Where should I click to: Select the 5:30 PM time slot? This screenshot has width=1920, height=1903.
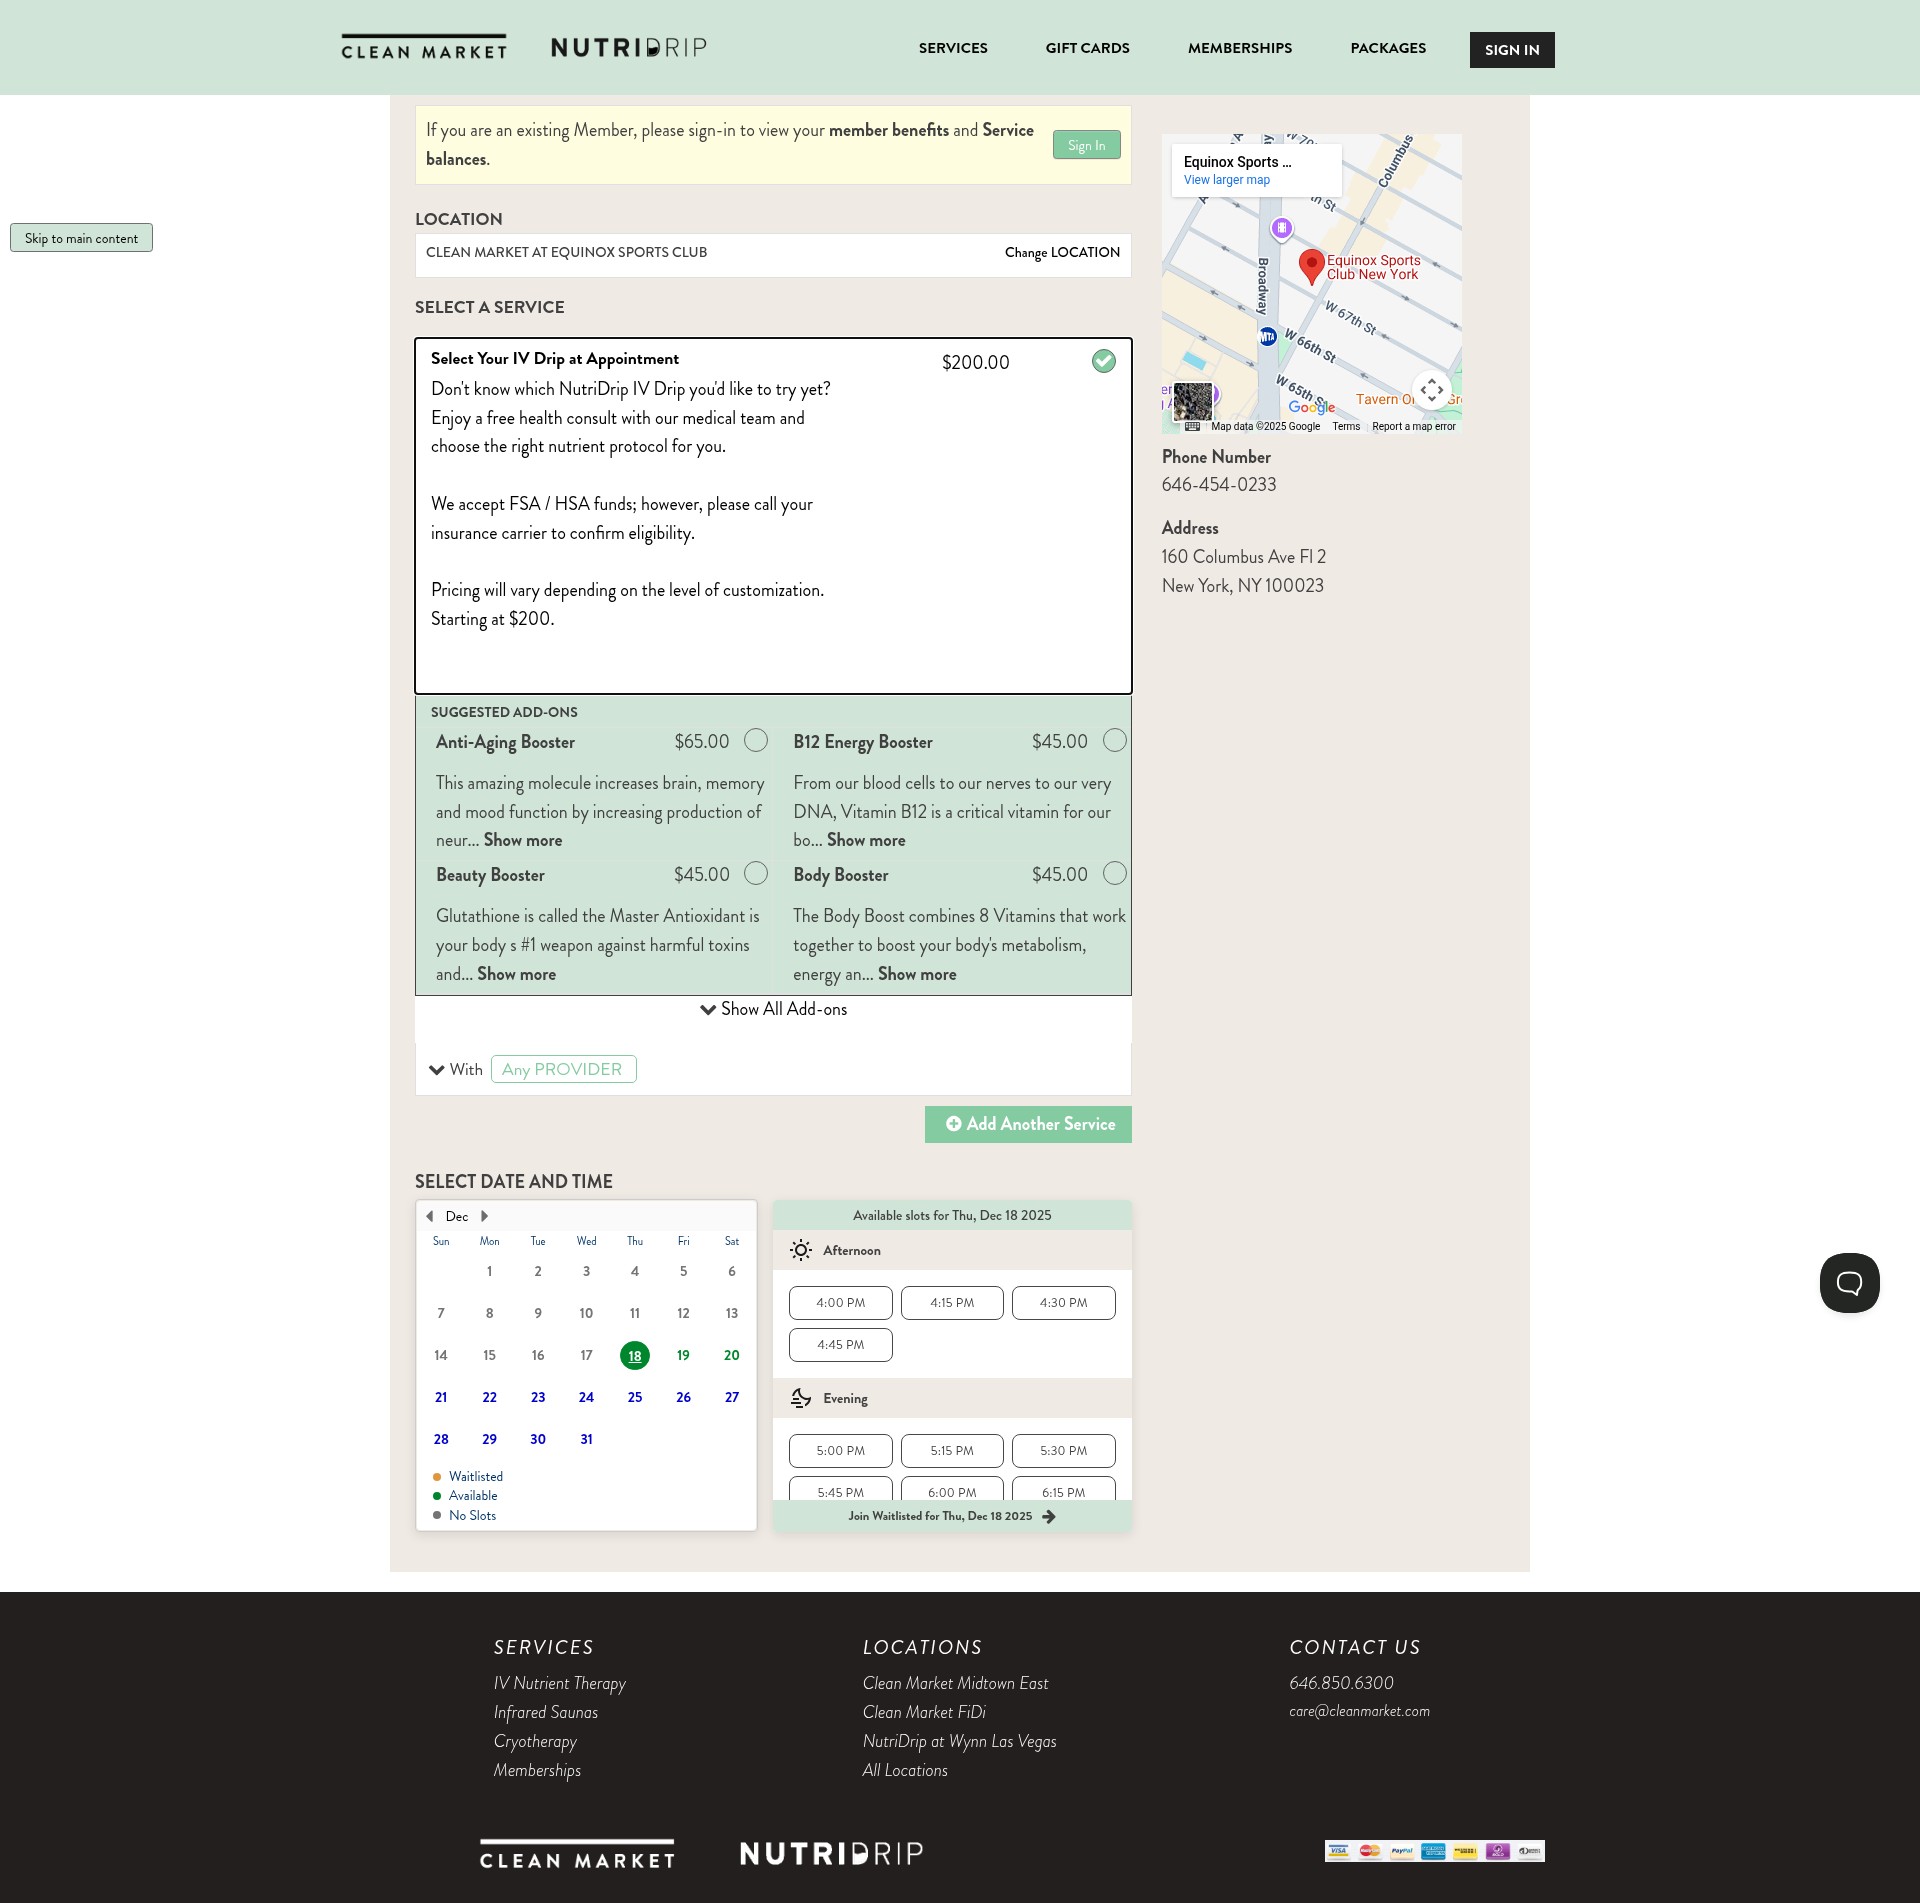(x=1063, y=1451)
